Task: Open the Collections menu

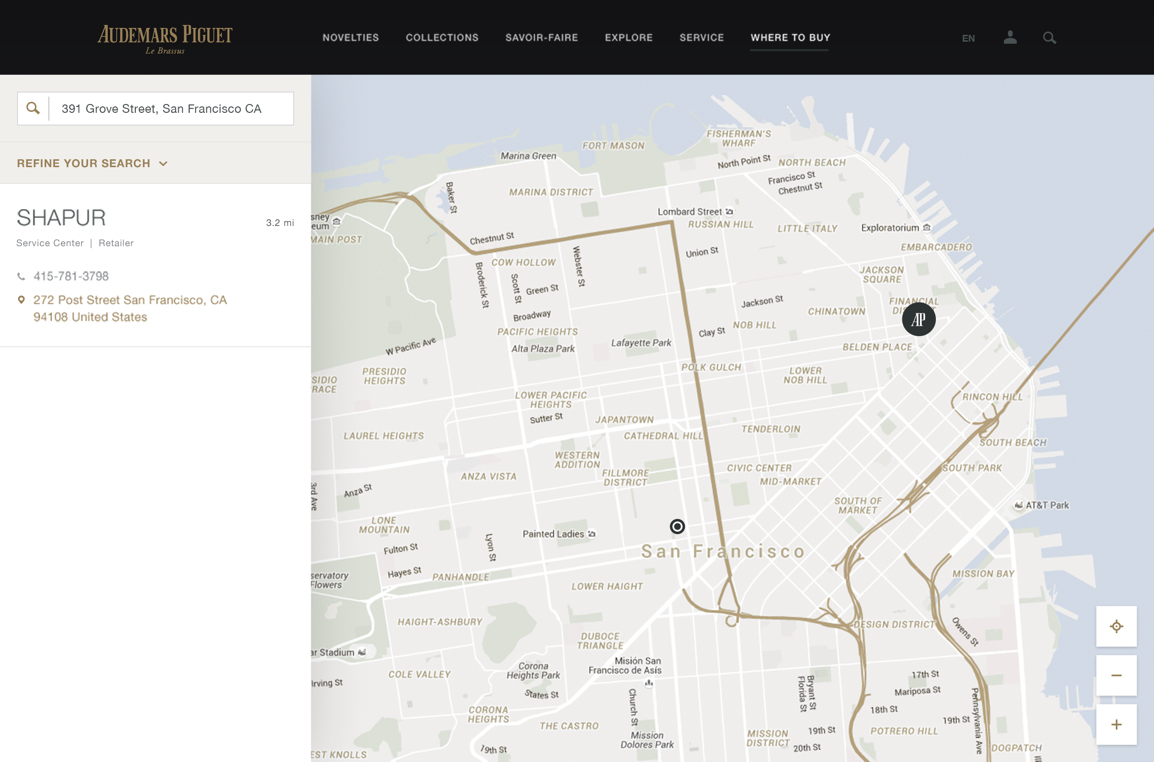Action: [x=442, y=38]
